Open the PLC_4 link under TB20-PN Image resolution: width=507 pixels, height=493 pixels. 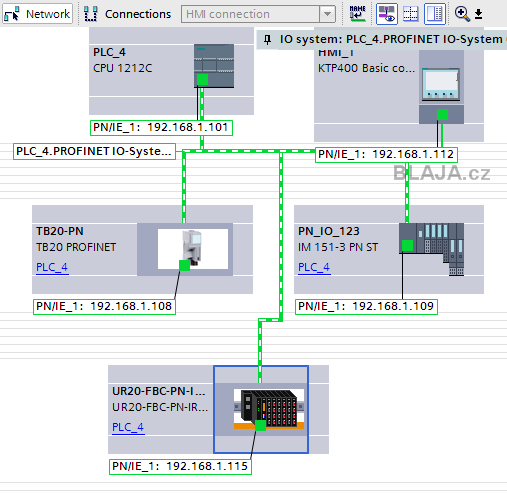click(x=52, y=267)
